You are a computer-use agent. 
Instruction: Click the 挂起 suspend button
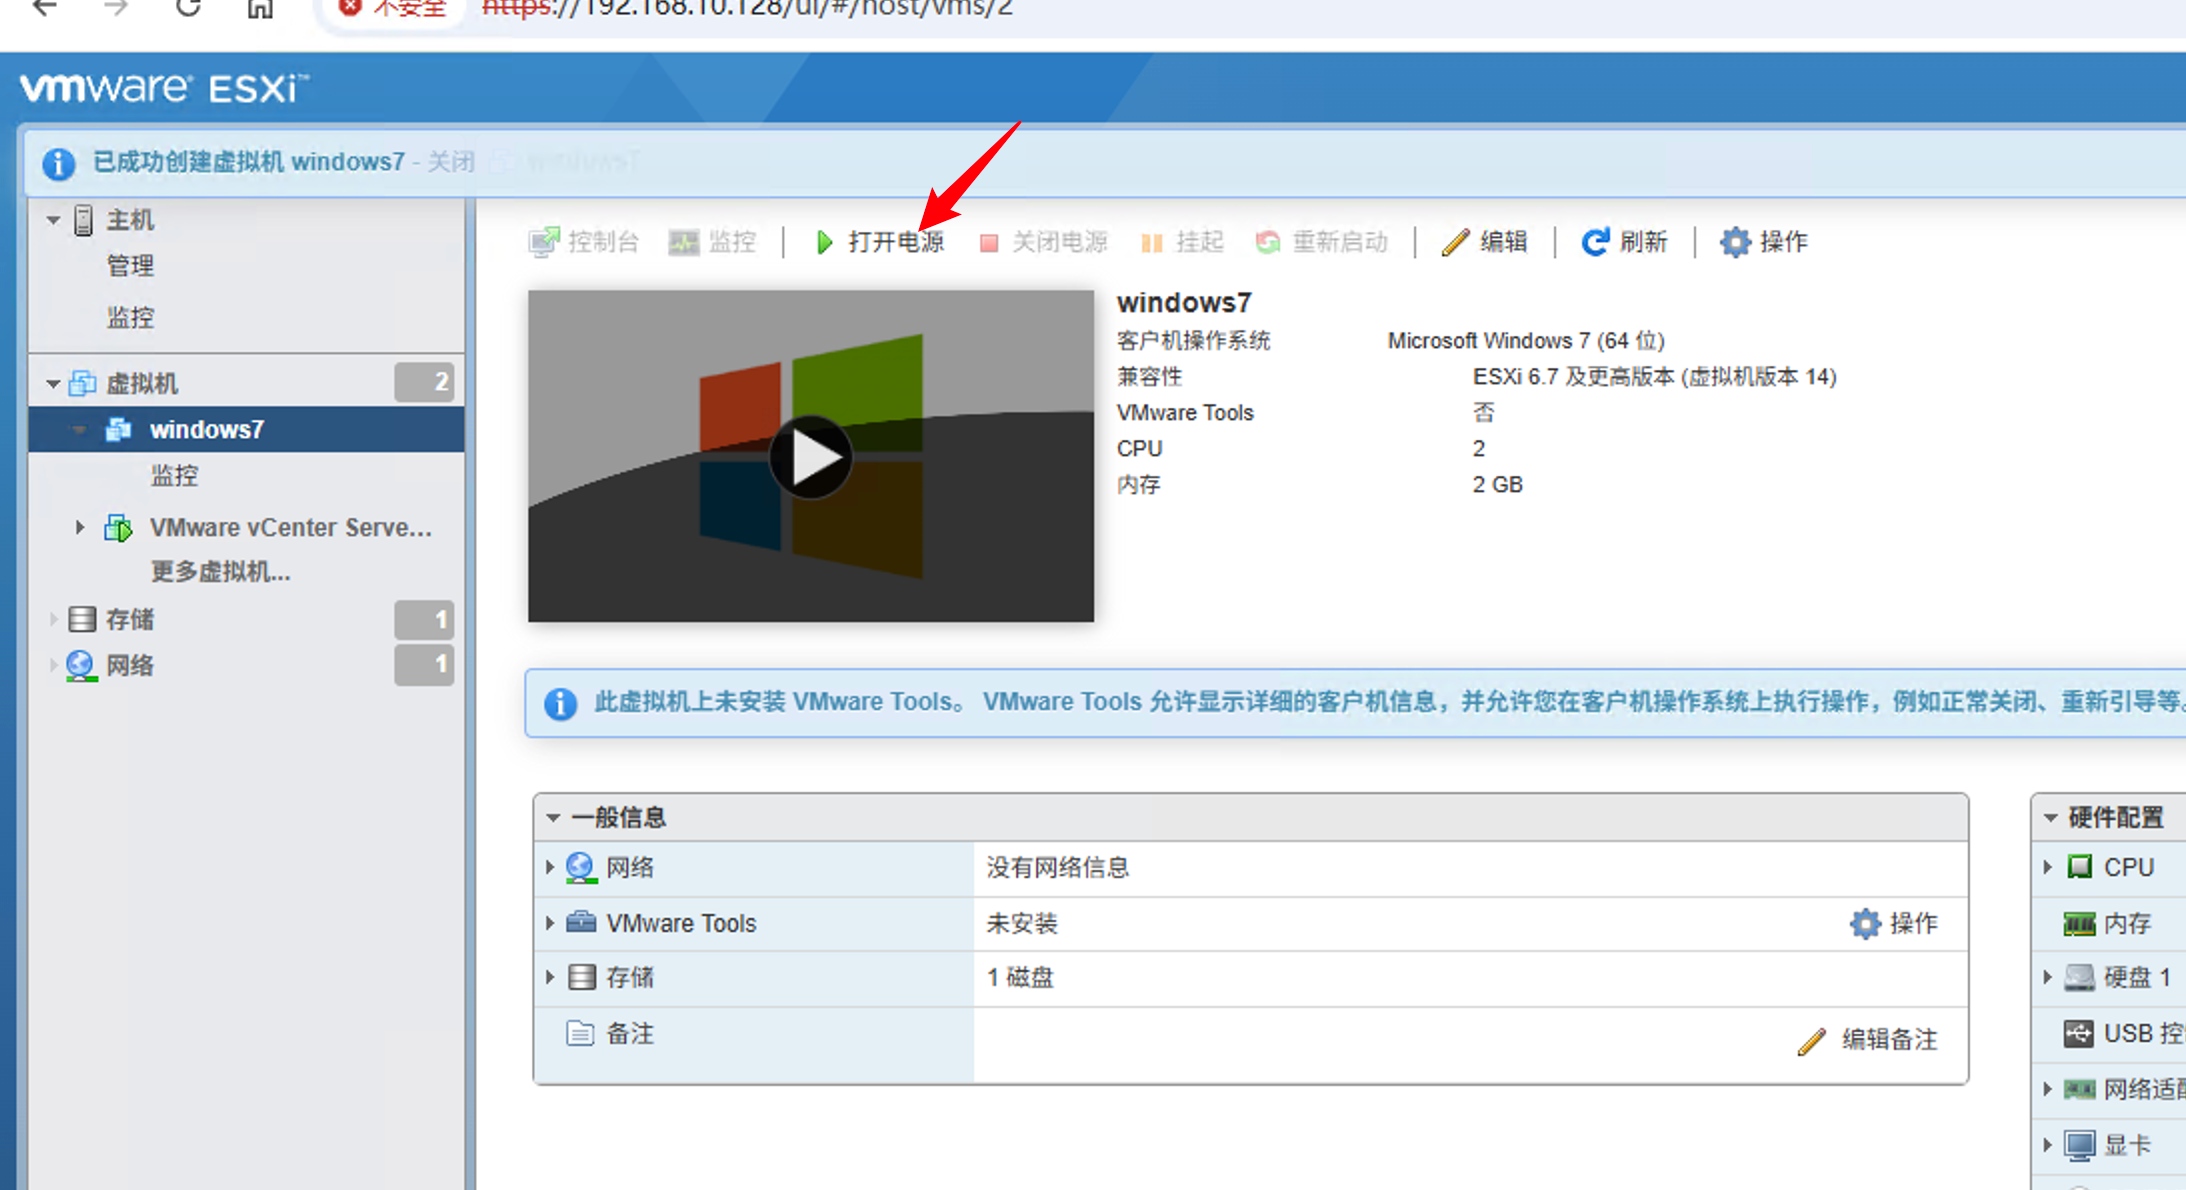tap(1182, 242)
